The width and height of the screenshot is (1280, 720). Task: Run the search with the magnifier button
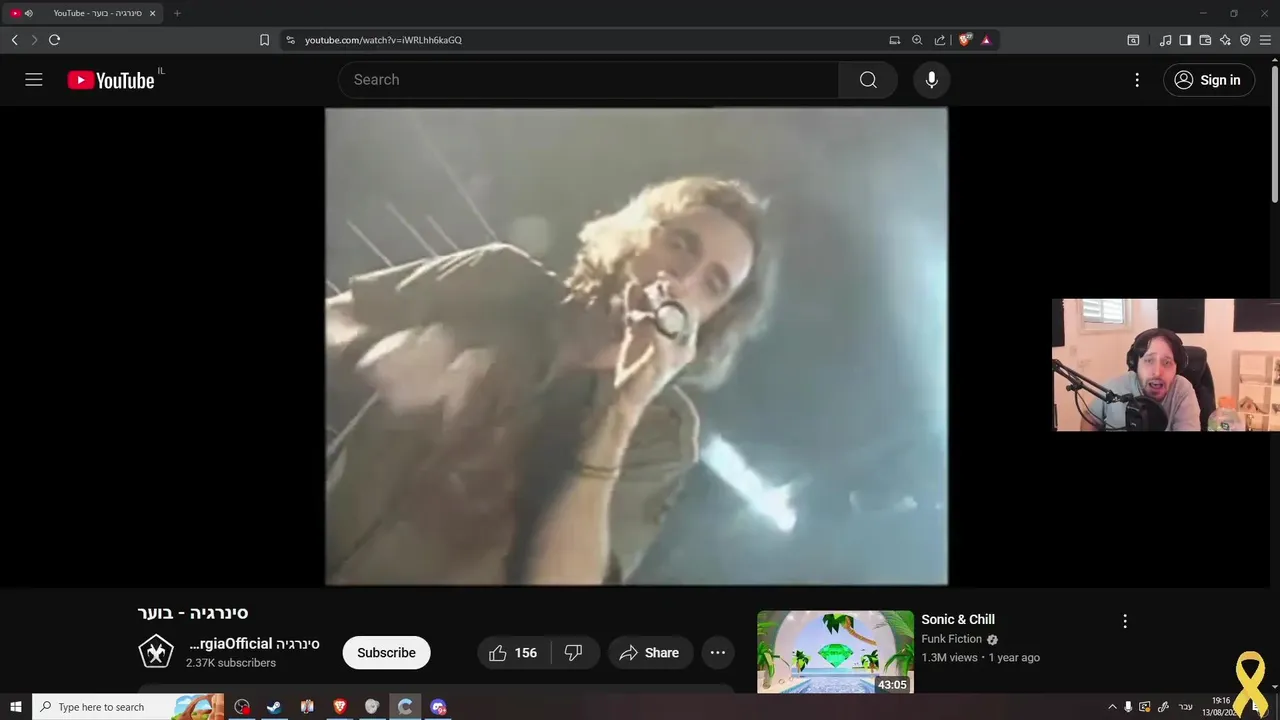pyautogui.click(x=868, y=80)
